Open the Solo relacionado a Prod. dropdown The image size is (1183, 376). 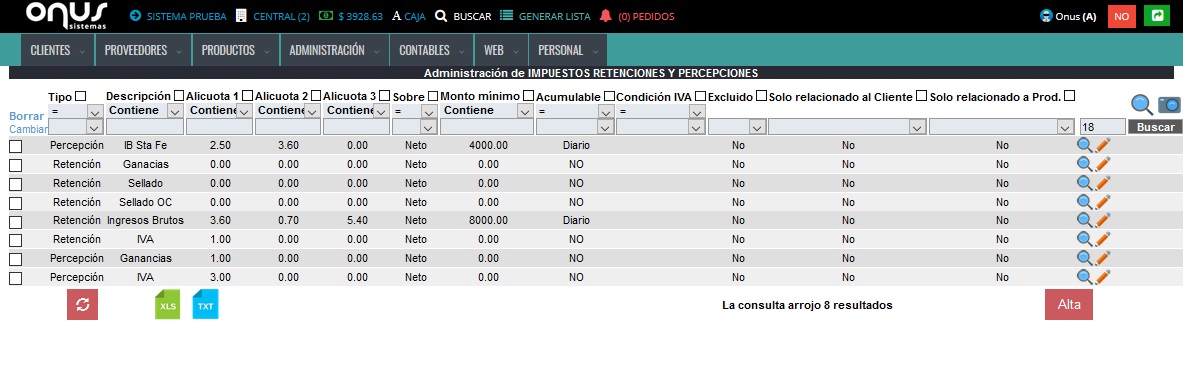[x=1002, y=127]
